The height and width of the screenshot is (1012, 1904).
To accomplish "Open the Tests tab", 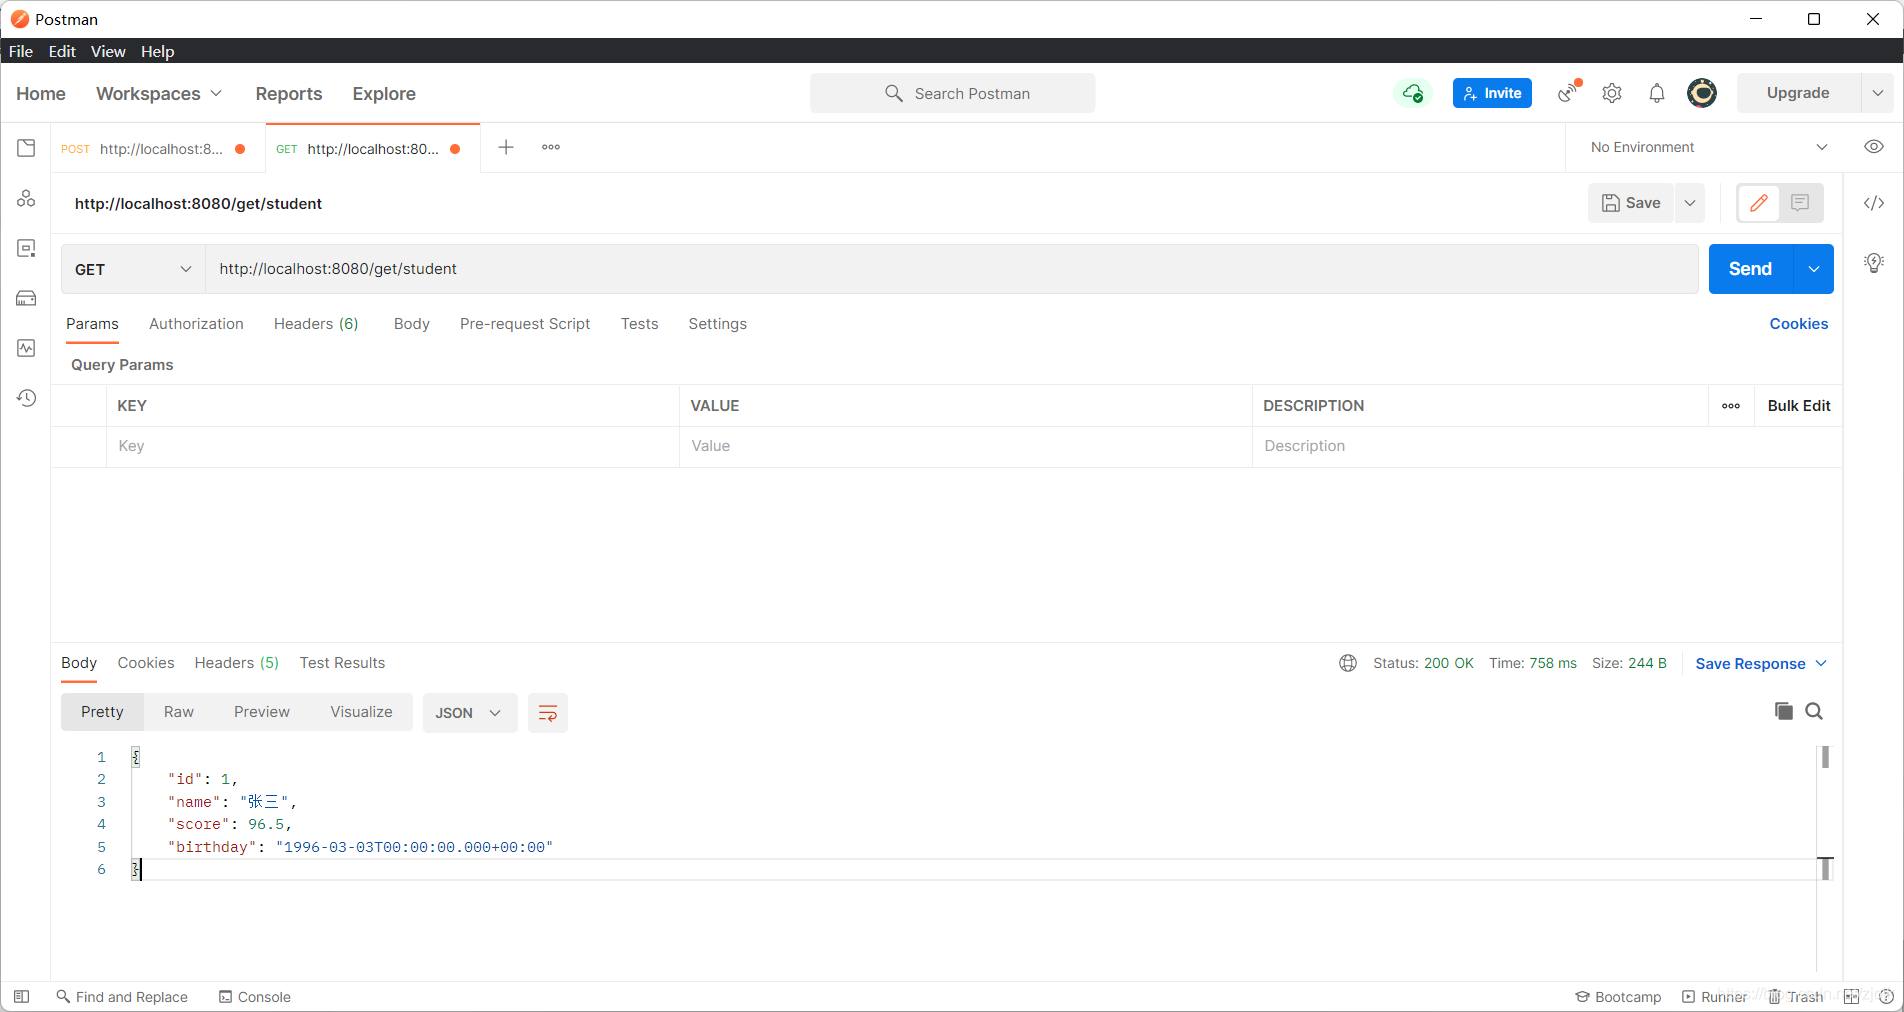I will coord(639,324).
